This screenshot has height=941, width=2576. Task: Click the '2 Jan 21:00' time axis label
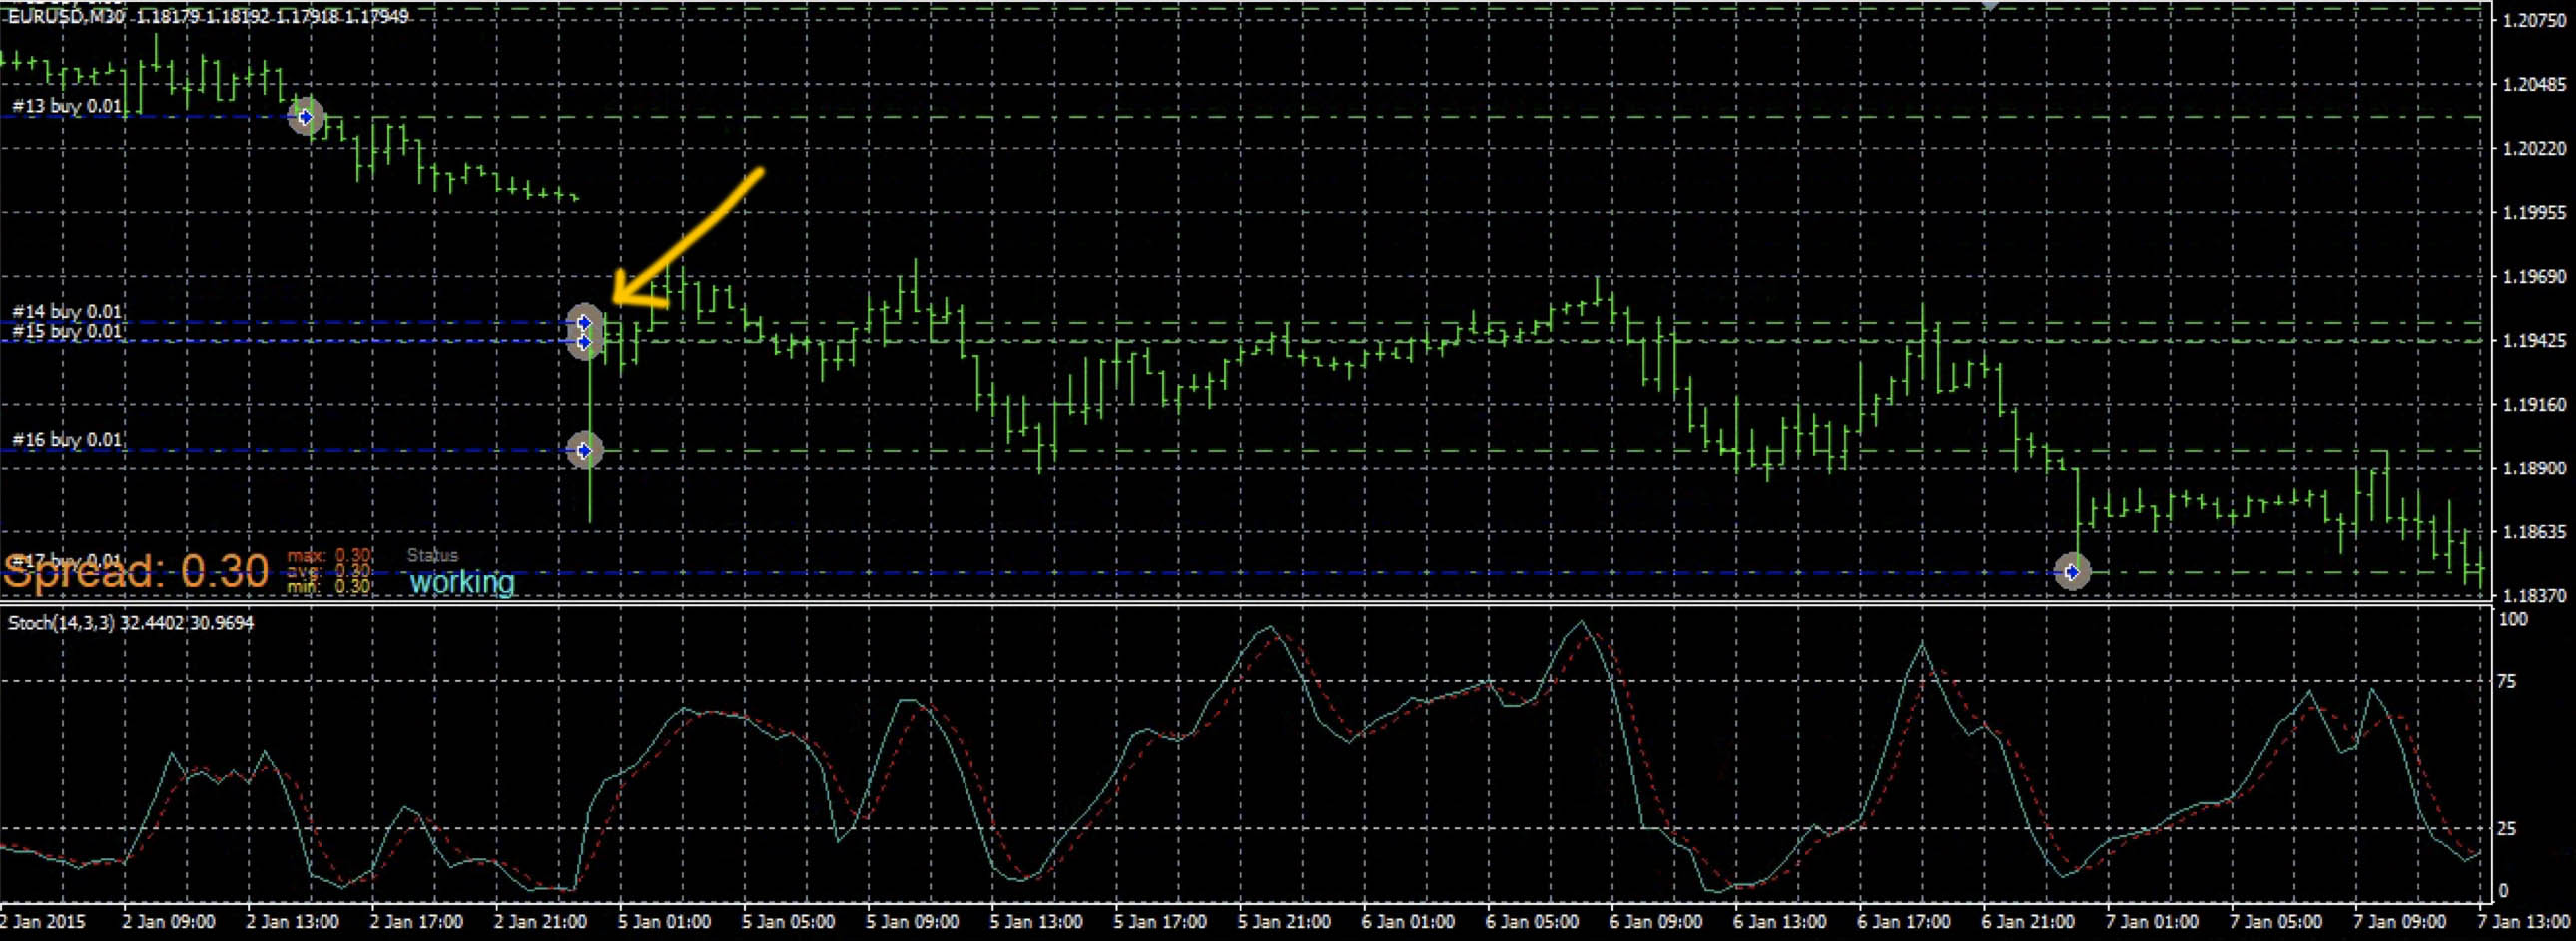[540, 921]
